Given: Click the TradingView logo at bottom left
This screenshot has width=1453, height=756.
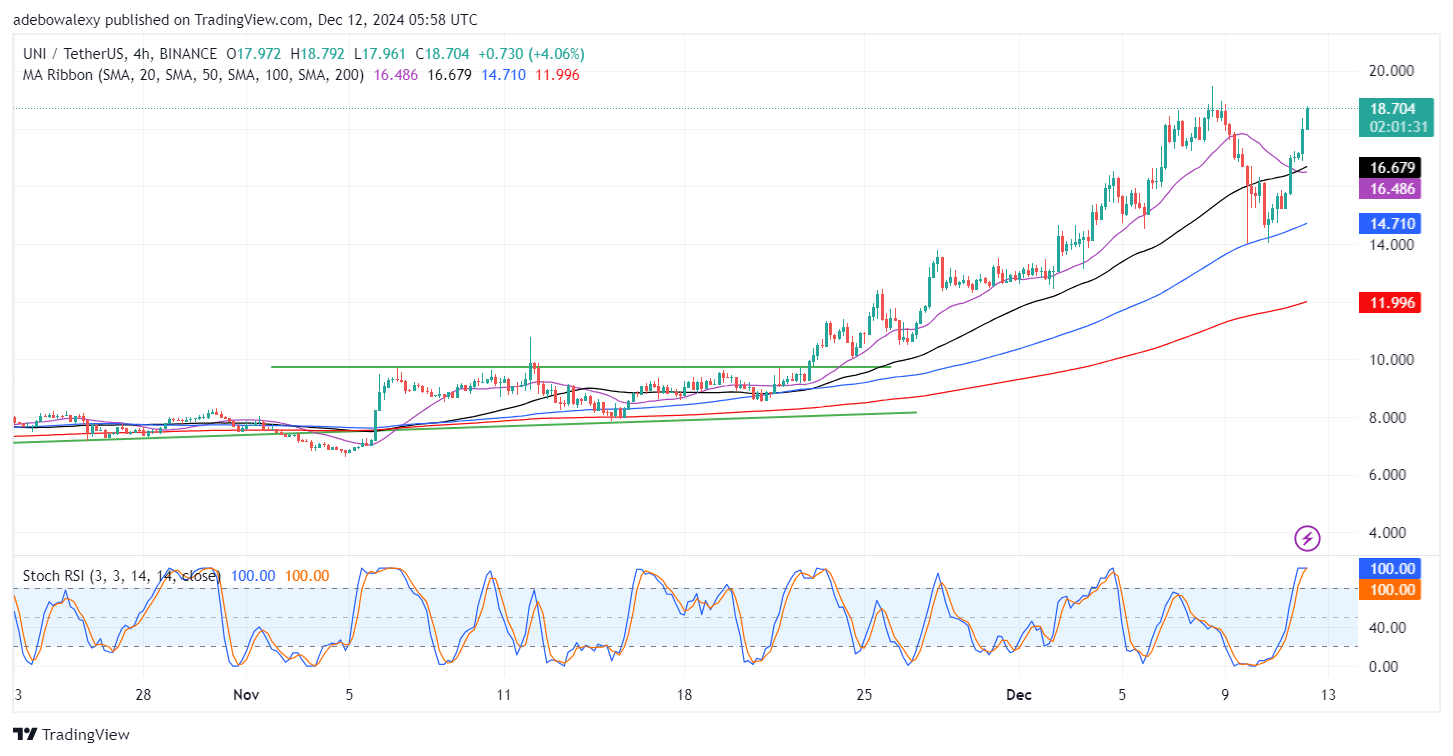Looking at the screenshot, I should [x=71, y=735].
